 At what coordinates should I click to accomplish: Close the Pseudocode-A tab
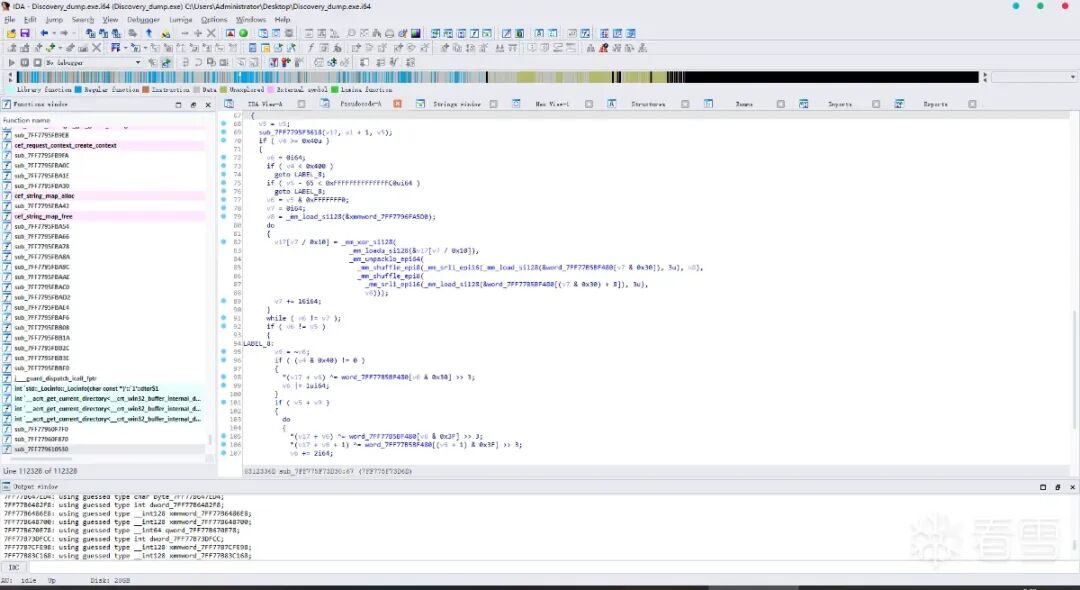point(397,104)
